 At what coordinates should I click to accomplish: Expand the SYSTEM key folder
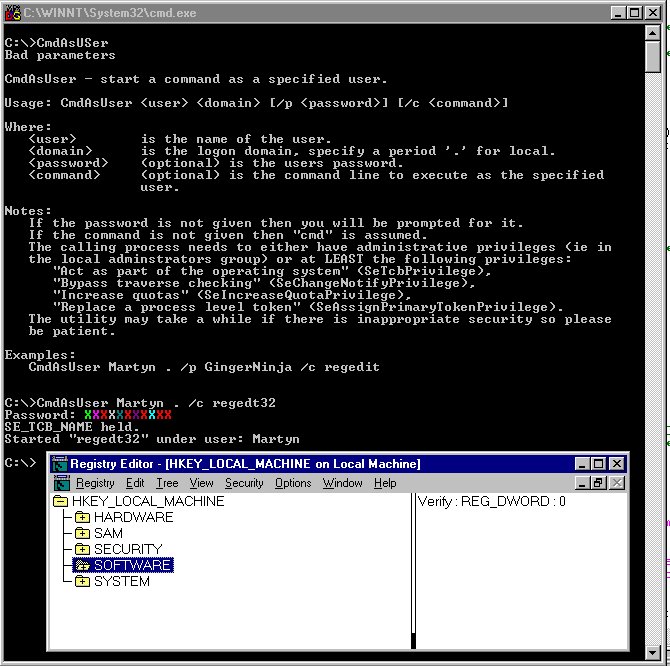click(82, 581)
